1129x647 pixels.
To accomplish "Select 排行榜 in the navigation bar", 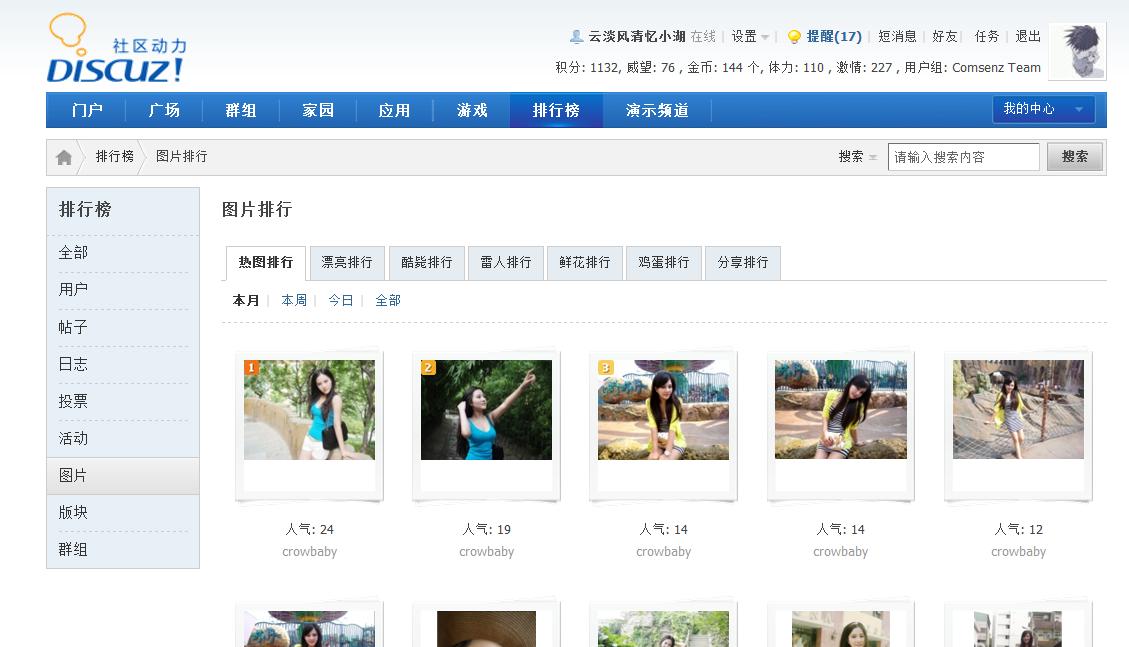I will (x=556, y=110).
